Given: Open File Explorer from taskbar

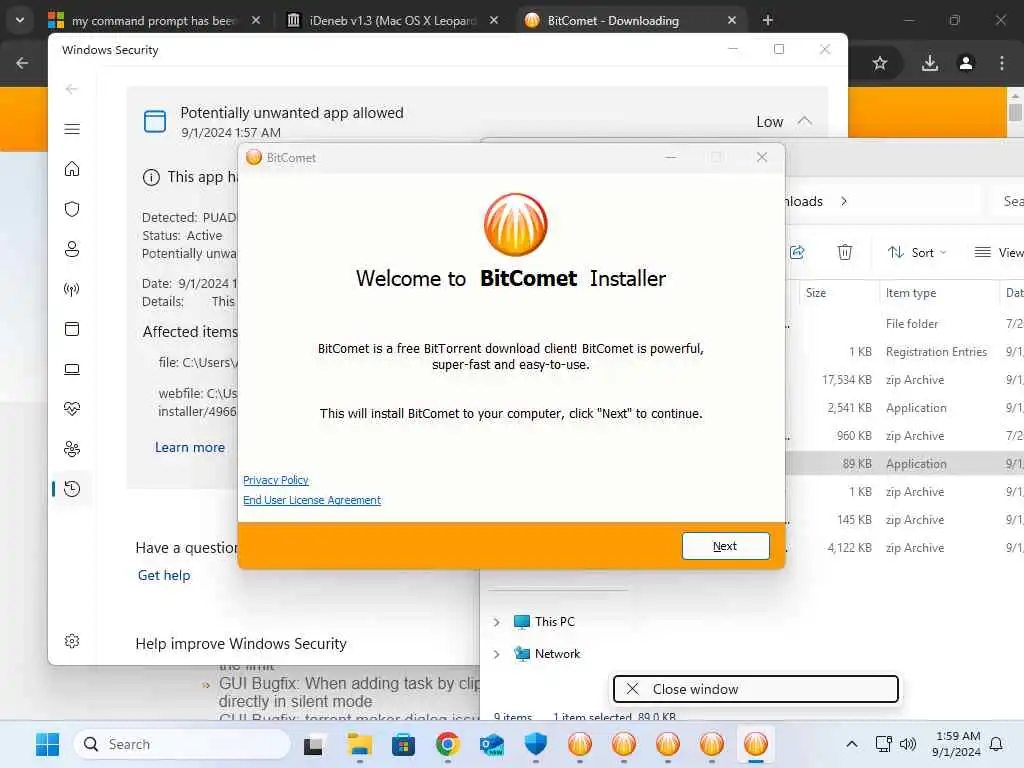Looking at the screenshot, I should point(359,744).
